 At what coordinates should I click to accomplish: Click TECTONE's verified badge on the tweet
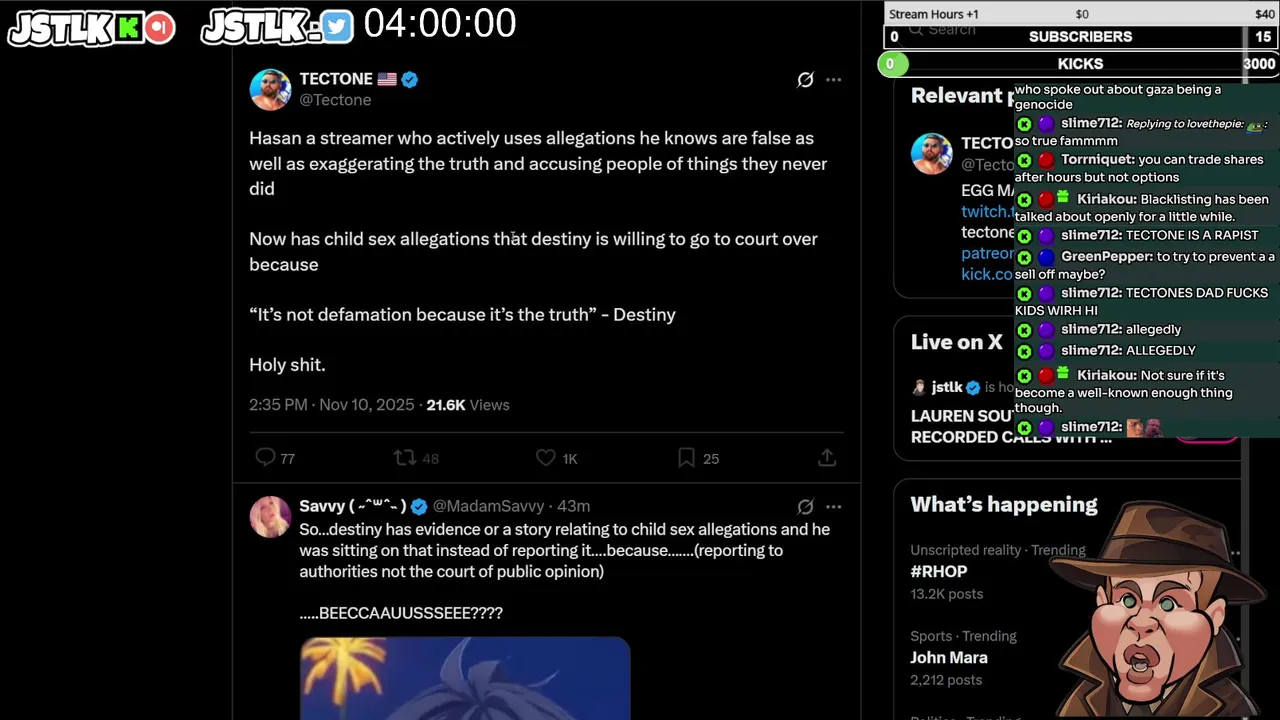[x=409, y=79]
